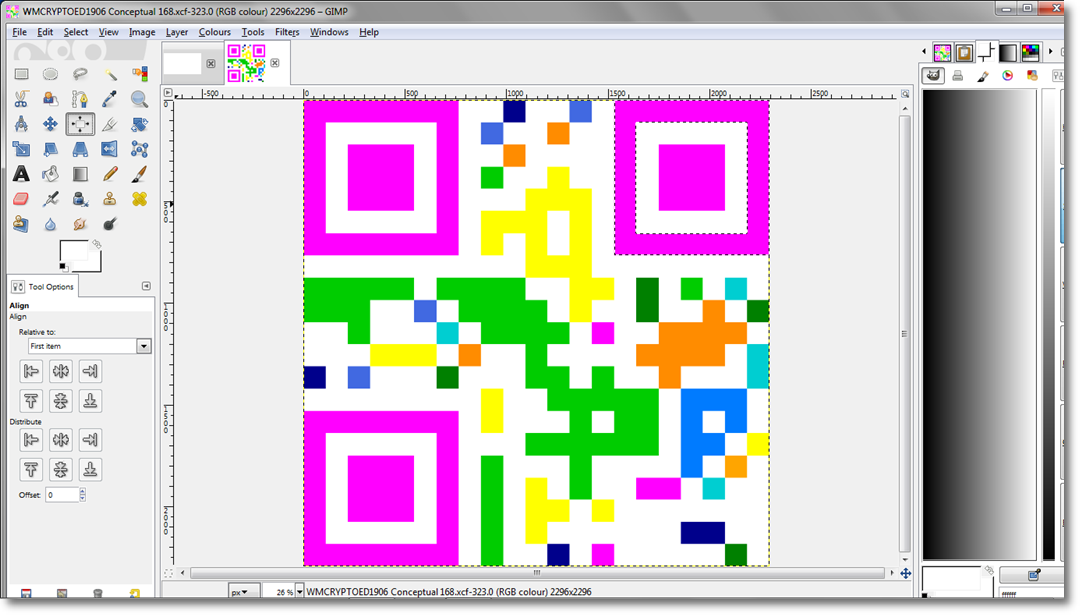Open the Layer menu
The height and width of the screenshot is (615, 1080).
coord(177,32)
